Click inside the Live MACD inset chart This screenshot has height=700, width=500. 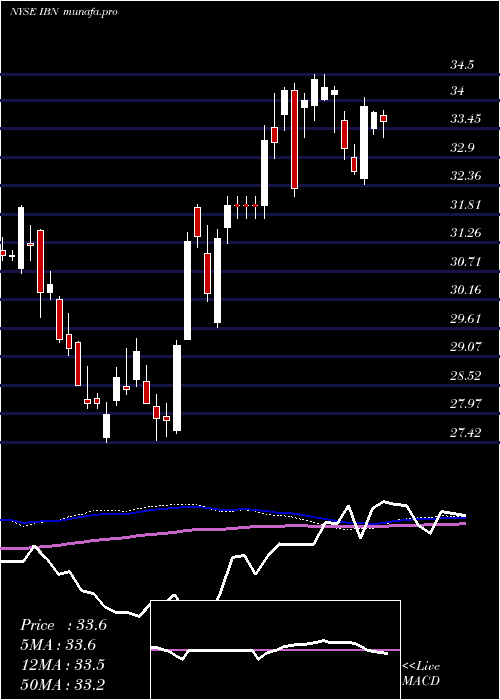(275, 650)
